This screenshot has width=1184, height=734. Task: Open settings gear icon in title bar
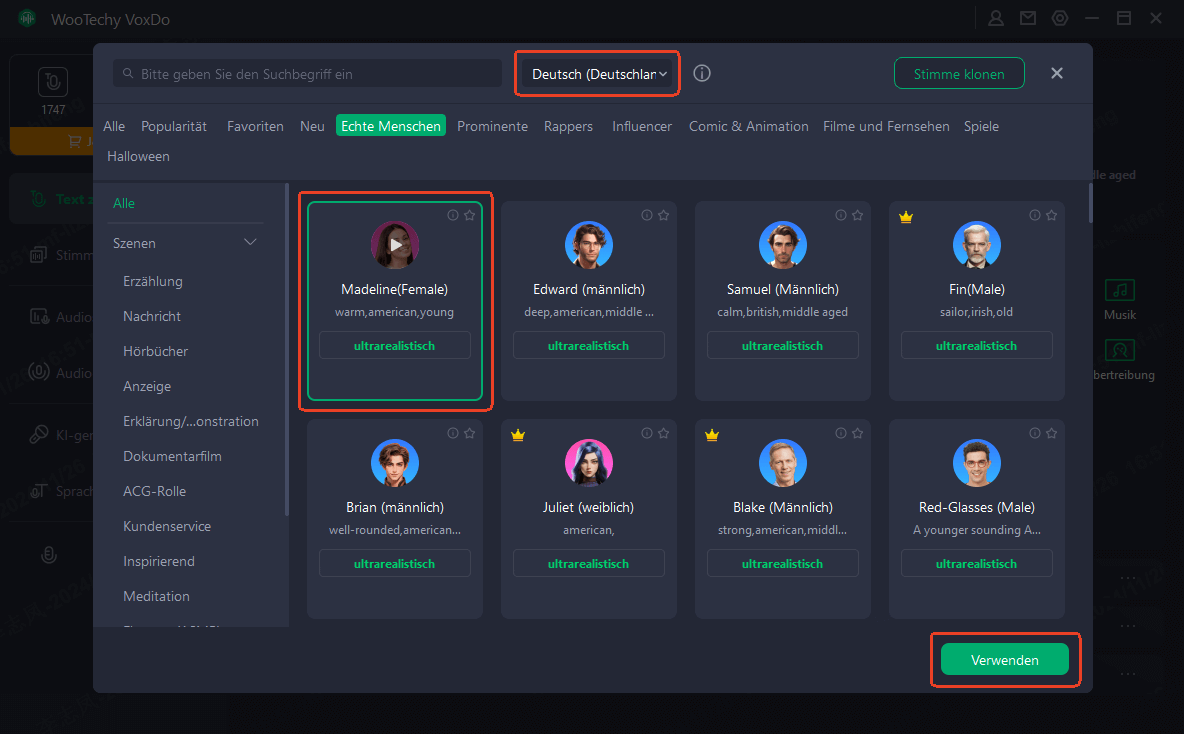(1060, 18)
